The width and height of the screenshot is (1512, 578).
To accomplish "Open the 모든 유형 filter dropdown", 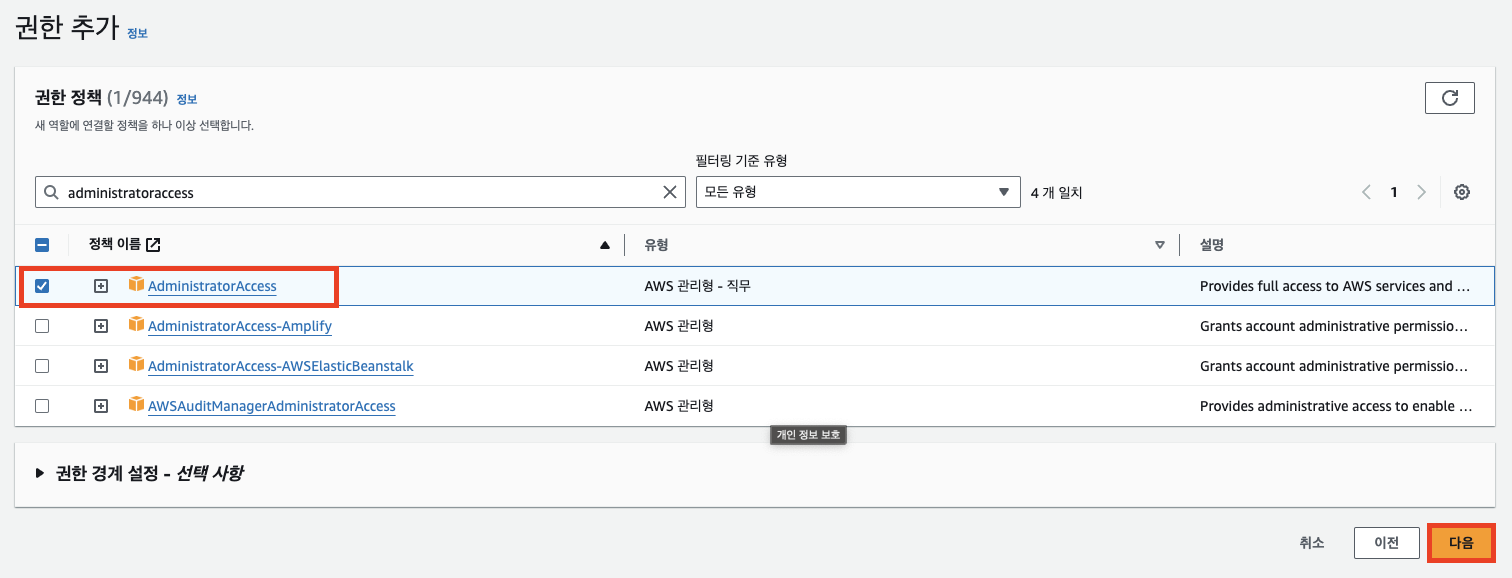I will tap(858, 192).
